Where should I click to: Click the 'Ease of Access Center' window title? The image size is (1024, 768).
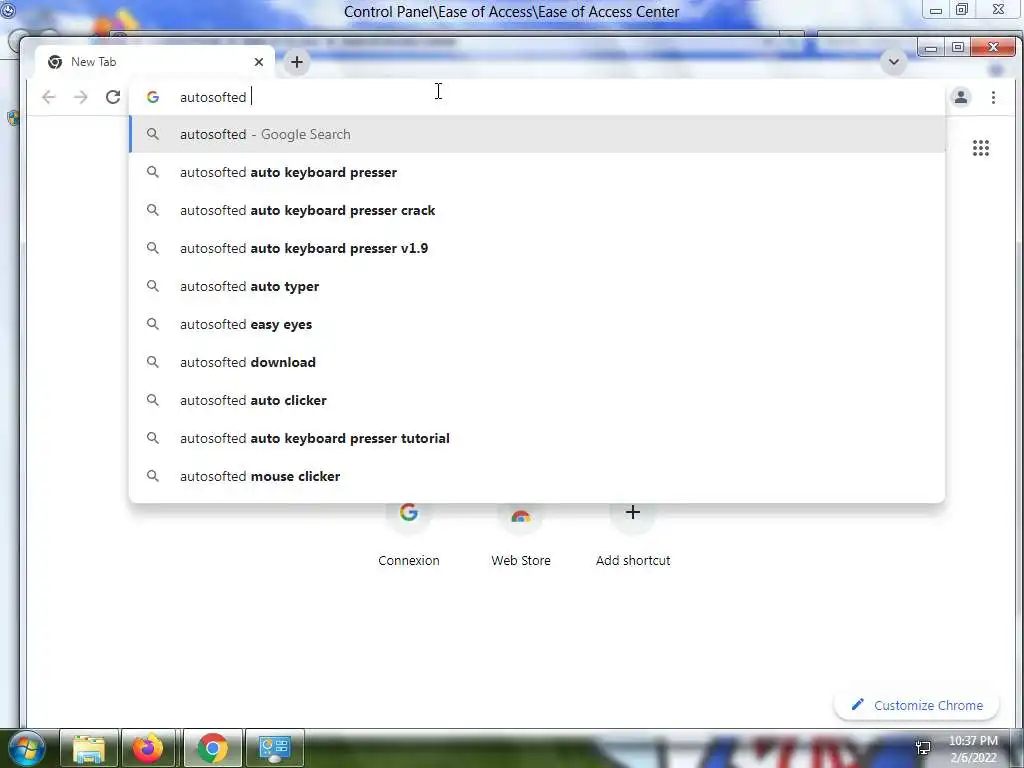tap(511, 12)
